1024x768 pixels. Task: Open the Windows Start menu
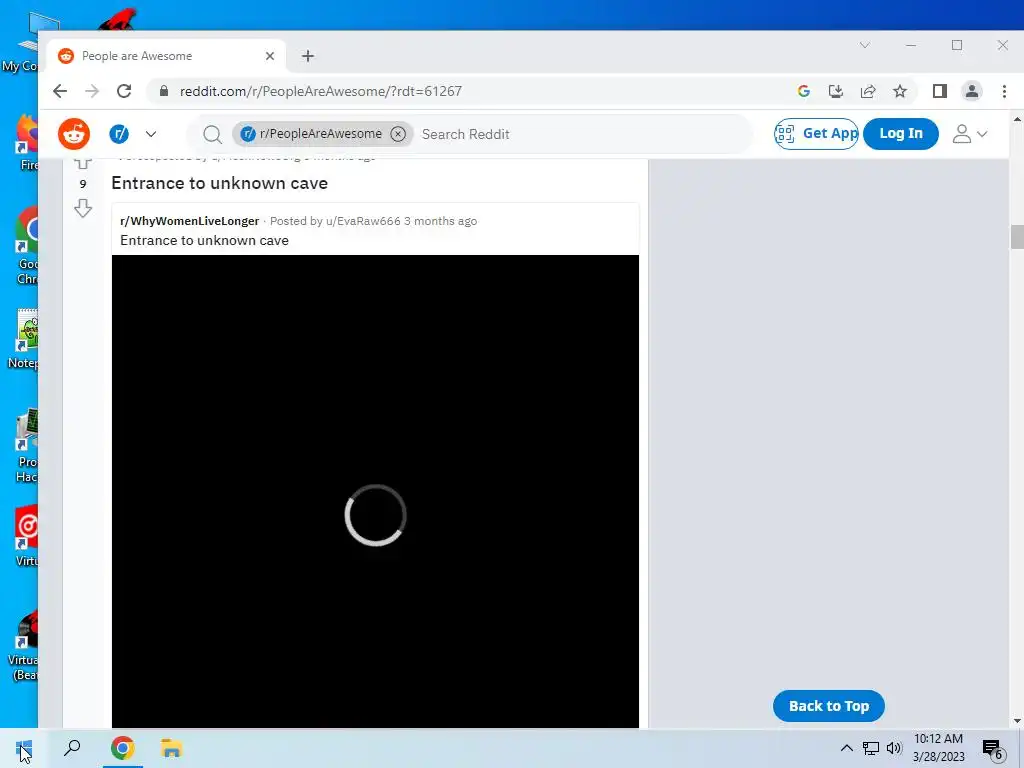click(x=24, y=748)
